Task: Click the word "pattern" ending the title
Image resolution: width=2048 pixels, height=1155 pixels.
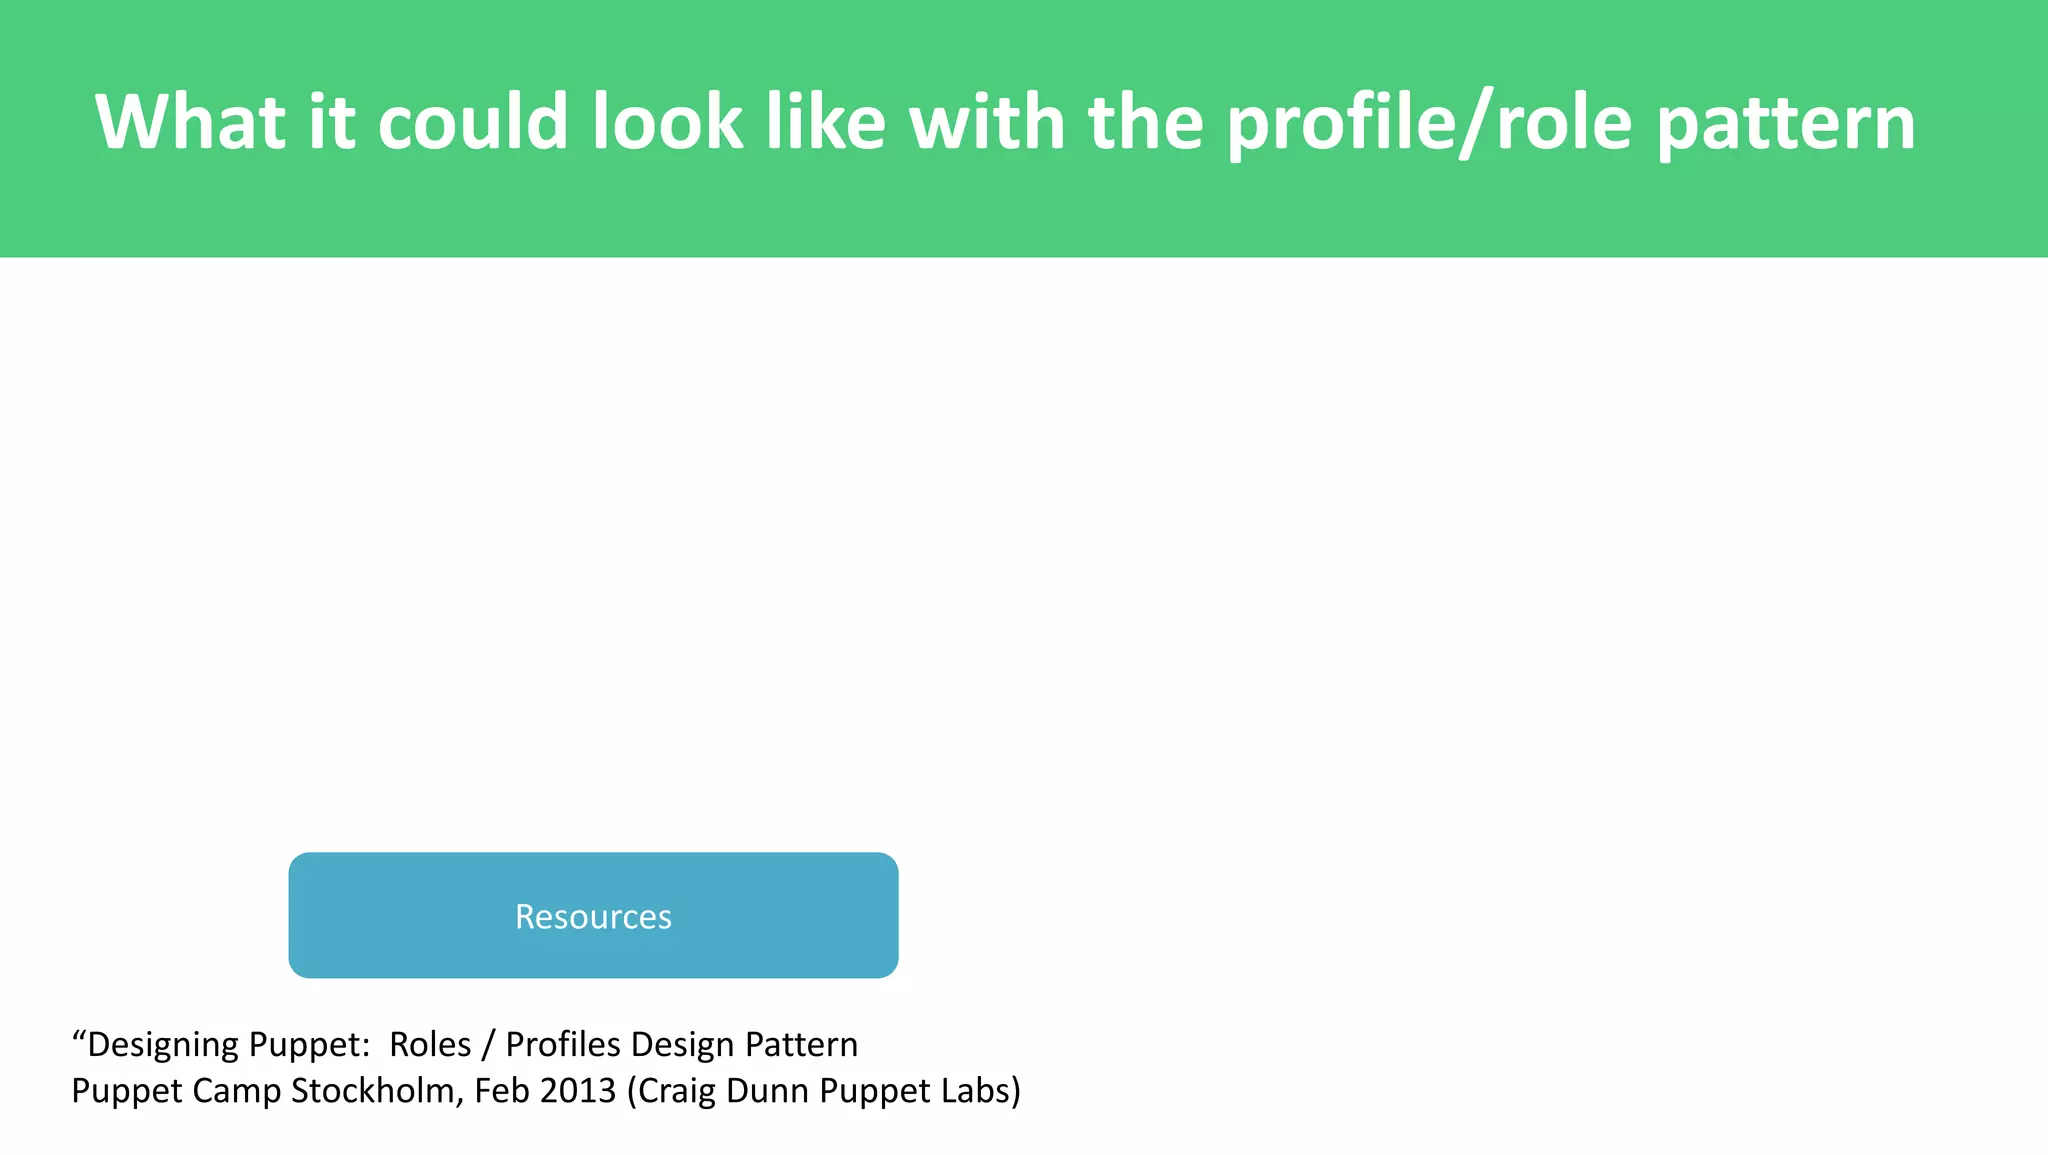Action: click(1786, 122)
